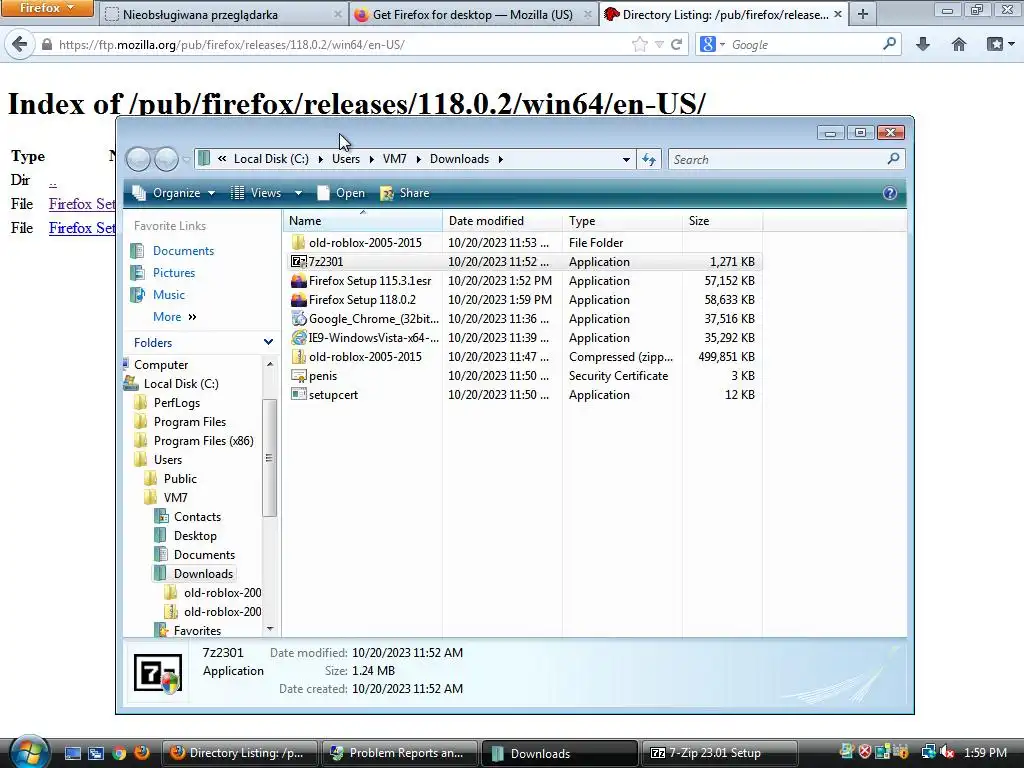The height and width of the screenshot is (768, 1024).
Task: Select Desktop under VM7 in tree
Action: click(x=195, y=536)
